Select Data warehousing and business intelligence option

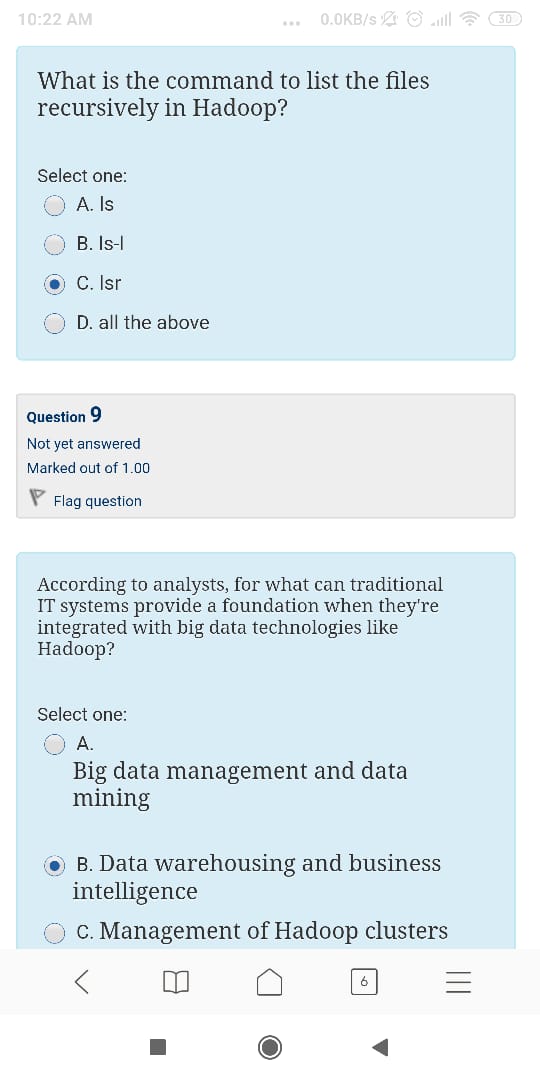pyautogui.click(x=54, y=866)
